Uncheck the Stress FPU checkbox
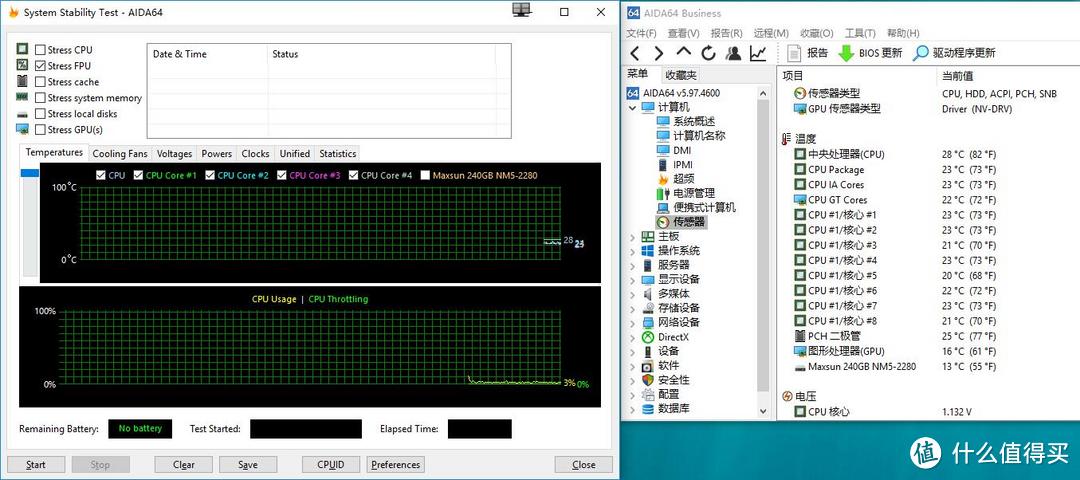The image size is (1080, 480). pyautogui.click(x=41, y=65)
